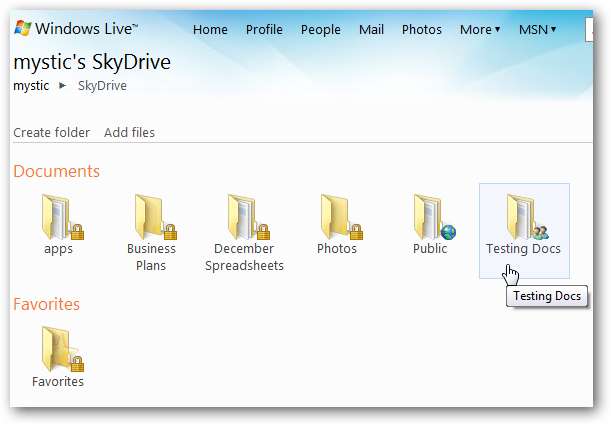The height and width of the screenshot is (425, 611).
Task: Click the Testing Docs folder label
Action: (x=523, y=249)
